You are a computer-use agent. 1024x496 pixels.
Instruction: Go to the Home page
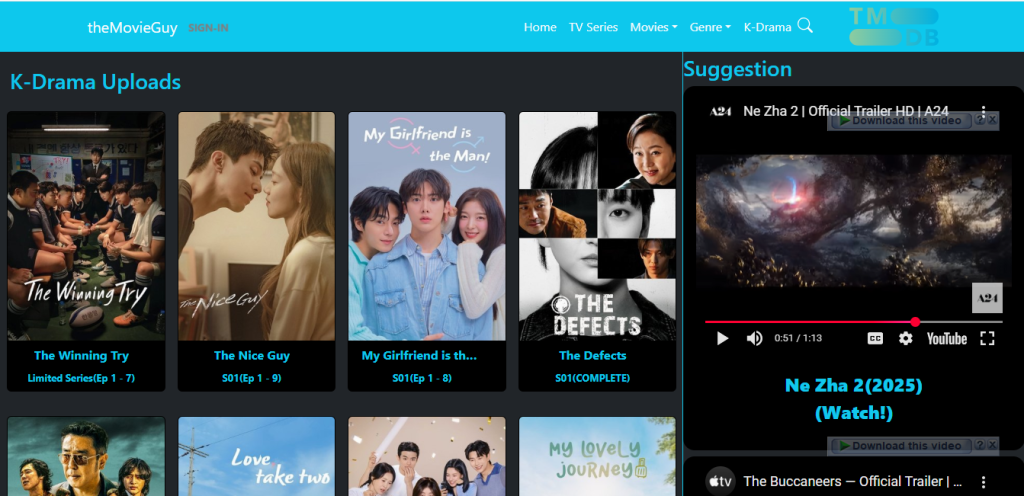pos(540,27)
